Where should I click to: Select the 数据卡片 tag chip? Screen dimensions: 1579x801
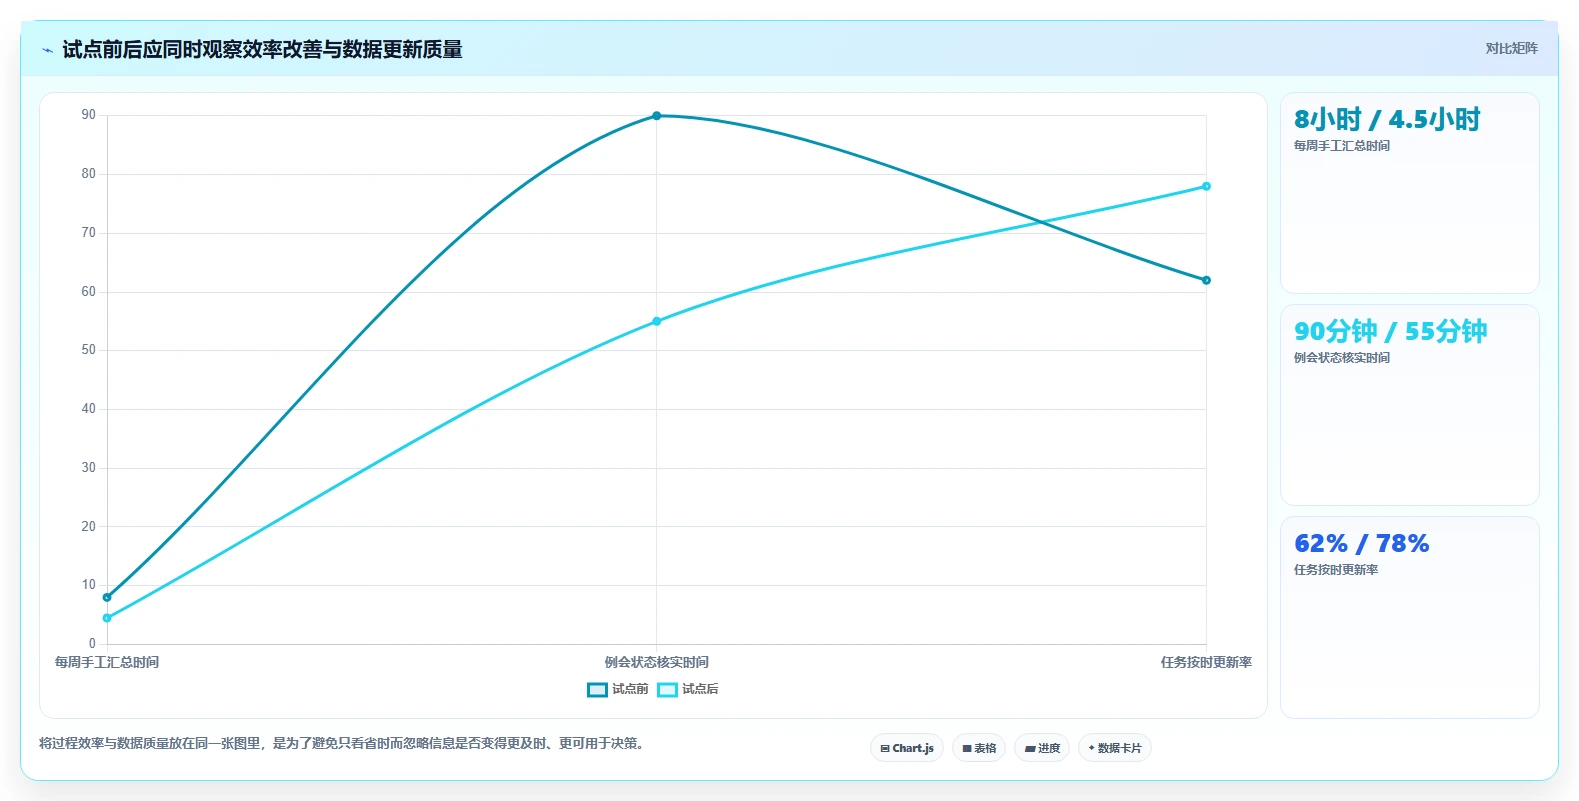click(1114, 748)
